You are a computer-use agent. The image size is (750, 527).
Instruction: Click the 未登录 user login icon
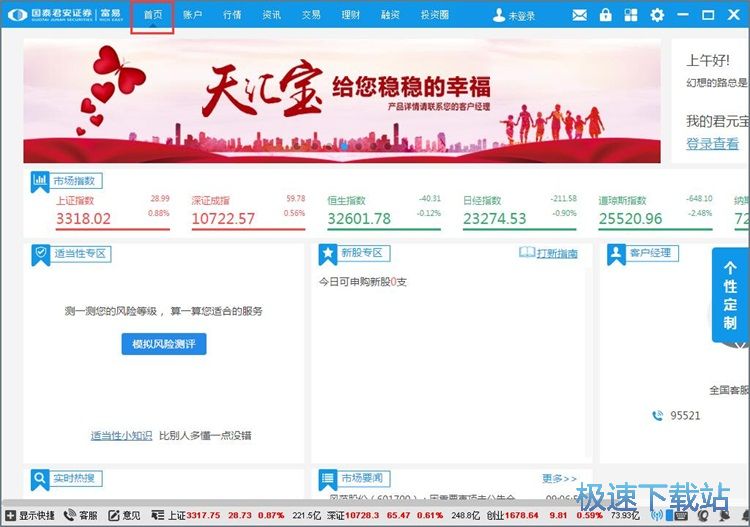pyautogui.click(x=500, y=16)
